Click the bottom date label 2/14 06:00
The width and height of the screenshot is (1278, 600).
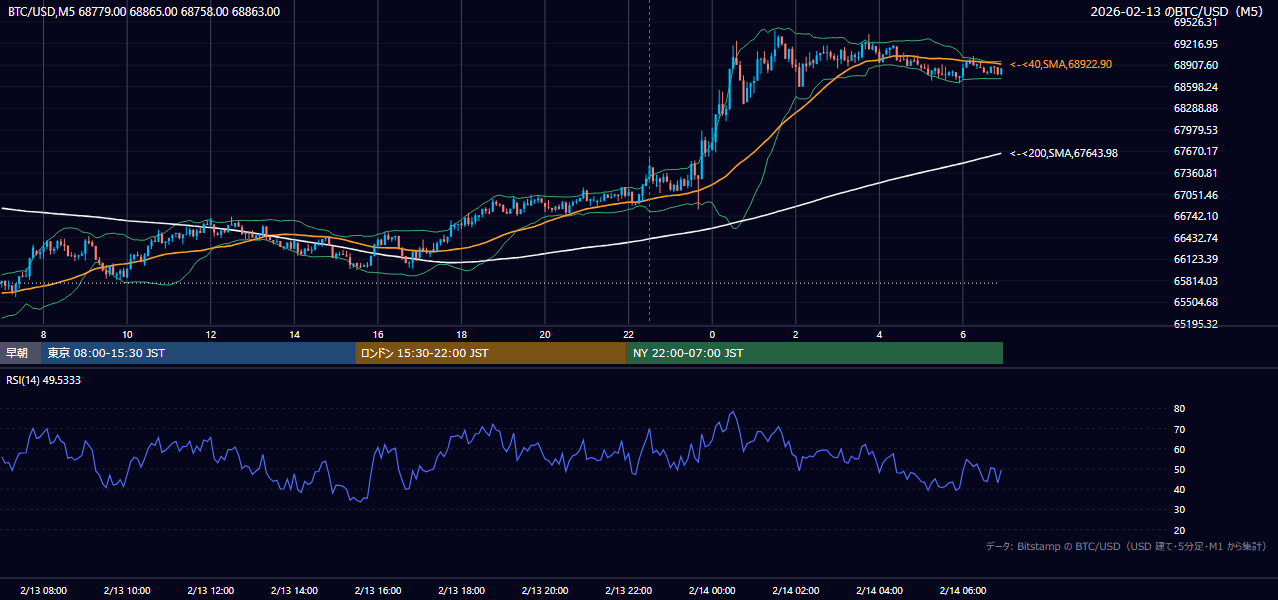[962, 590]
